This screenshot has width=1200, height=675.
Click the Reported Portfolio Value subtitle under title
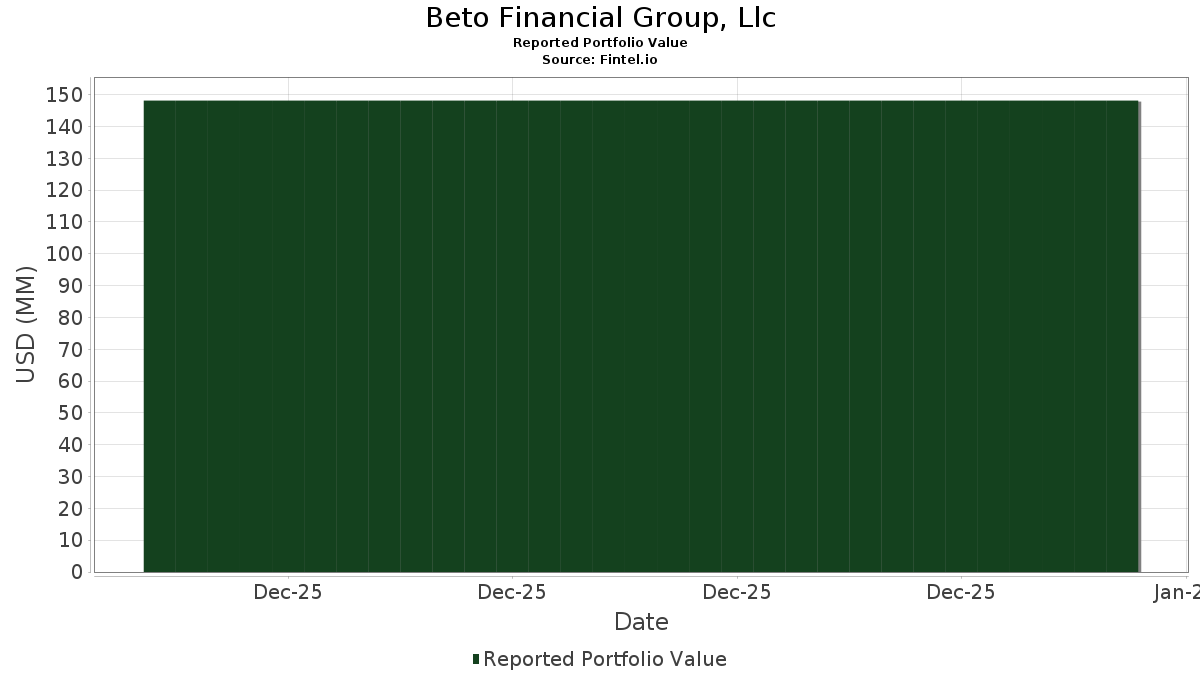(600, 43)
